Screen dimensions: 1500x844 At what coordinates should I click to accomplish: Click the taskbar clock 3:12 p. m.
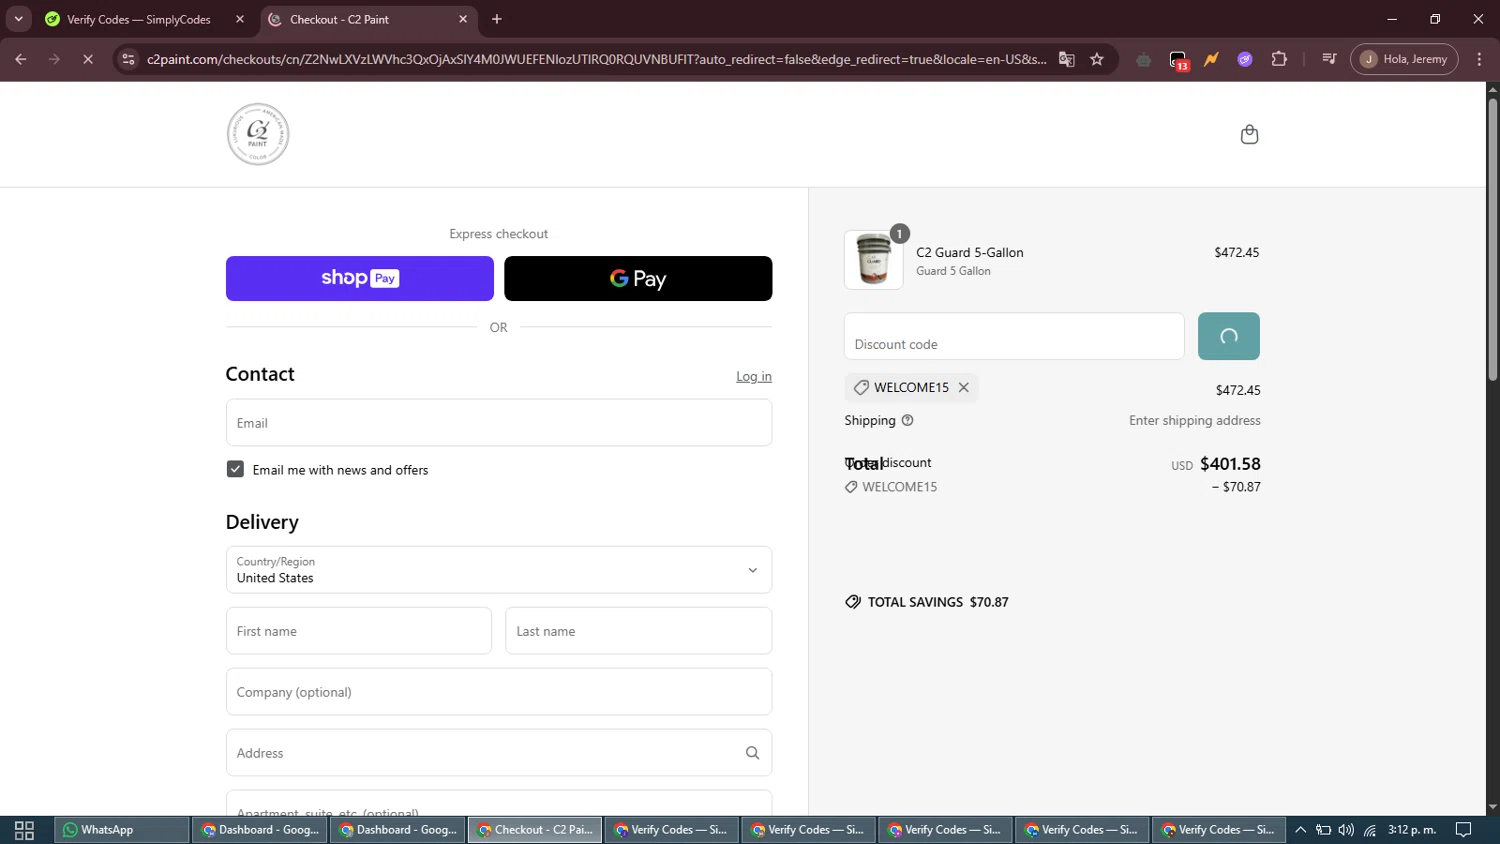1412,830
